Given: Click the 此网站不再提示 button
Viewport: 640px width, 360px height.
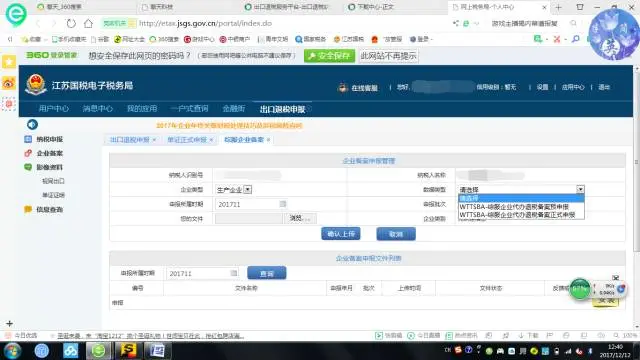Looking at the screenshot, I should [x=388, y=56].
